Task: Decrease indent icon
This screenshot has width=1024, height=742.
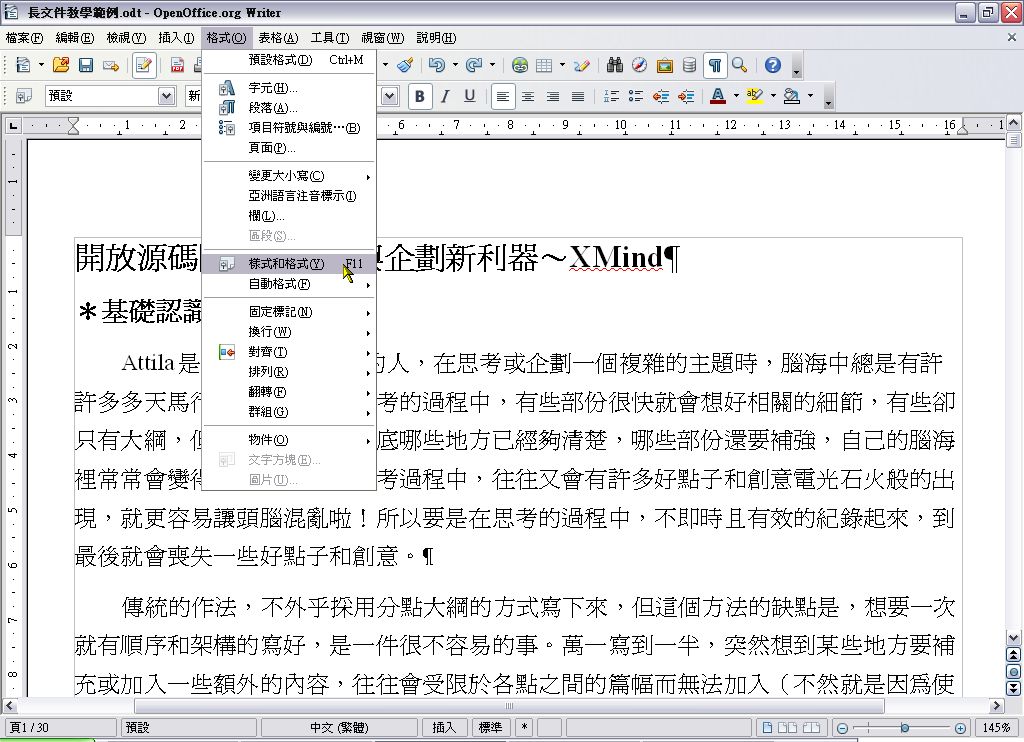Action: [661, 96]
